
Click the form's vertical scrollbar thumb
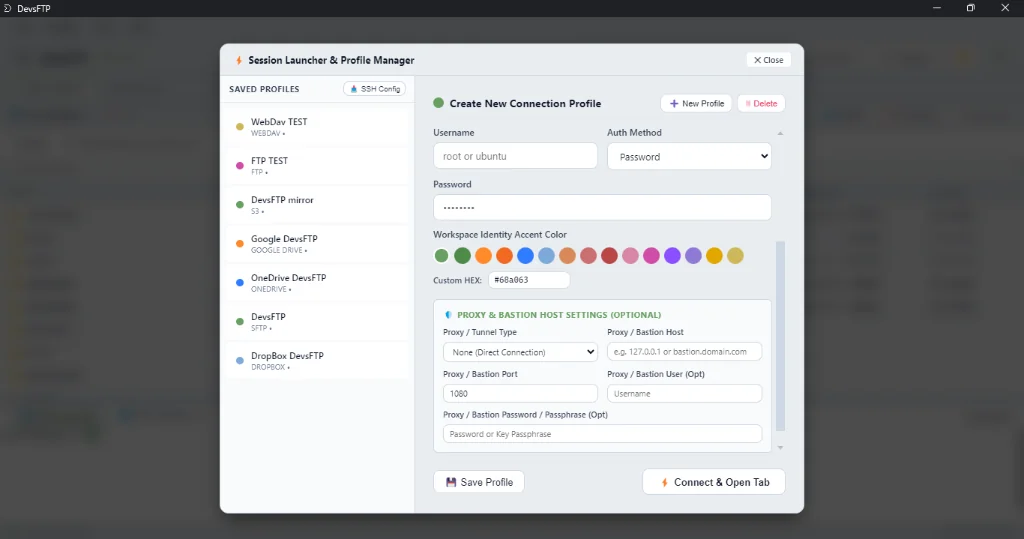click(780, 336)
